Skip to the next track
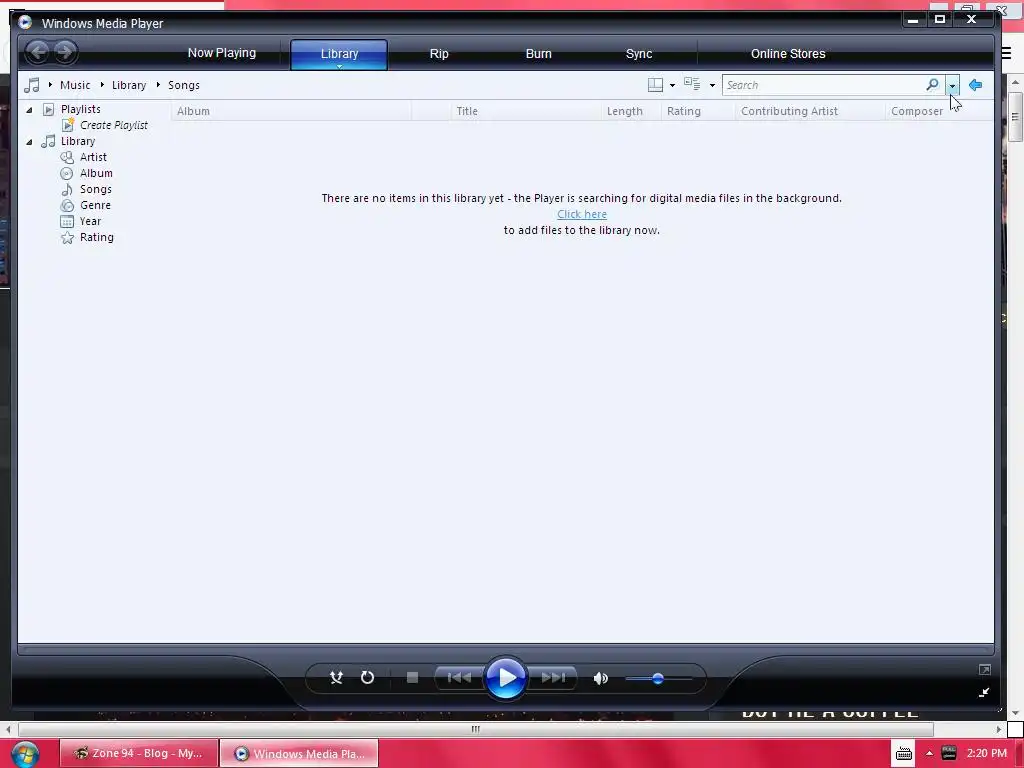This screenshot has width=1024, height=768. 553,678
